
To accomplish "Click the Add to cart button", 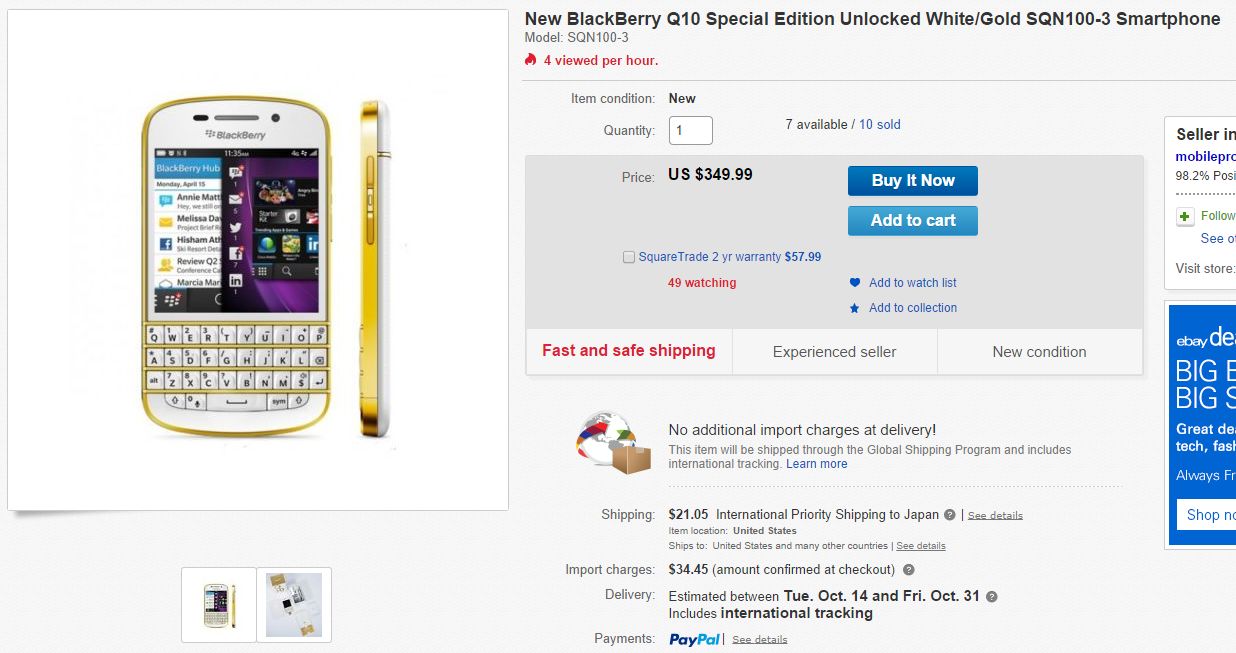I will 913,221.
